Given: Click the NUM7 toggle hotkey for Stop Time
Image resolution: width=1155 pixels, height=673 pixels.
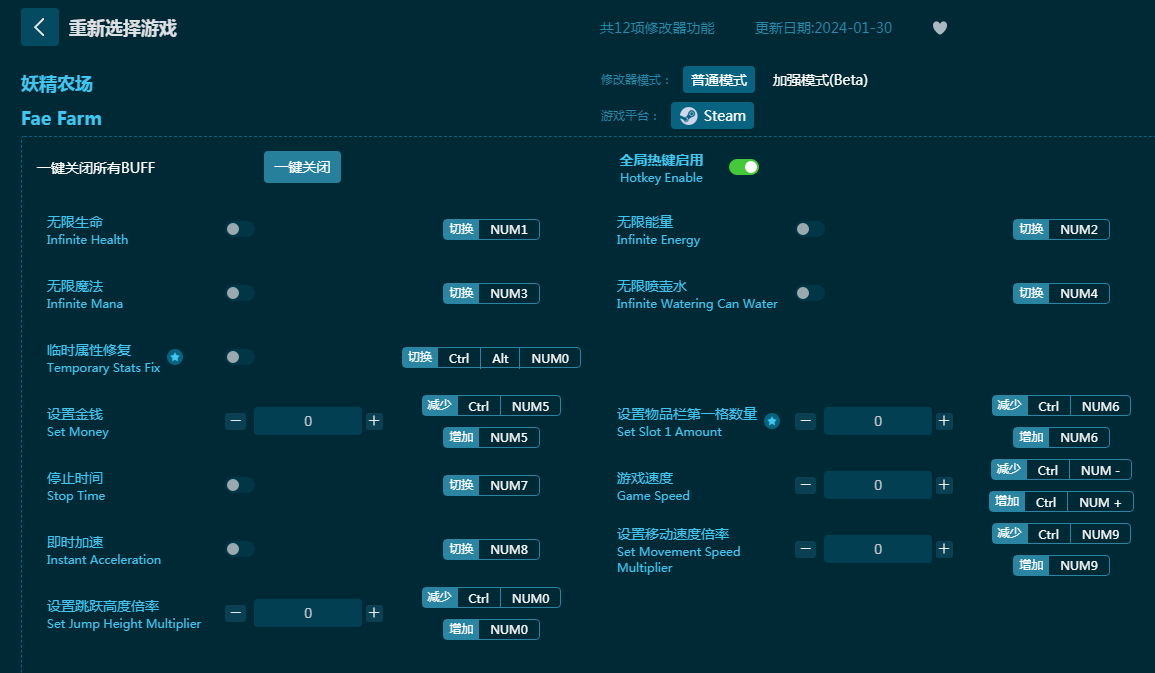Looking at the screenshot, I should click(491, 486).
